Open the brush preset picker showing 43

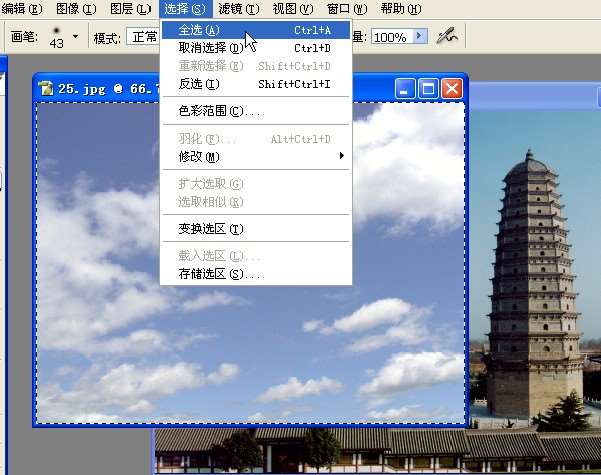73,37
